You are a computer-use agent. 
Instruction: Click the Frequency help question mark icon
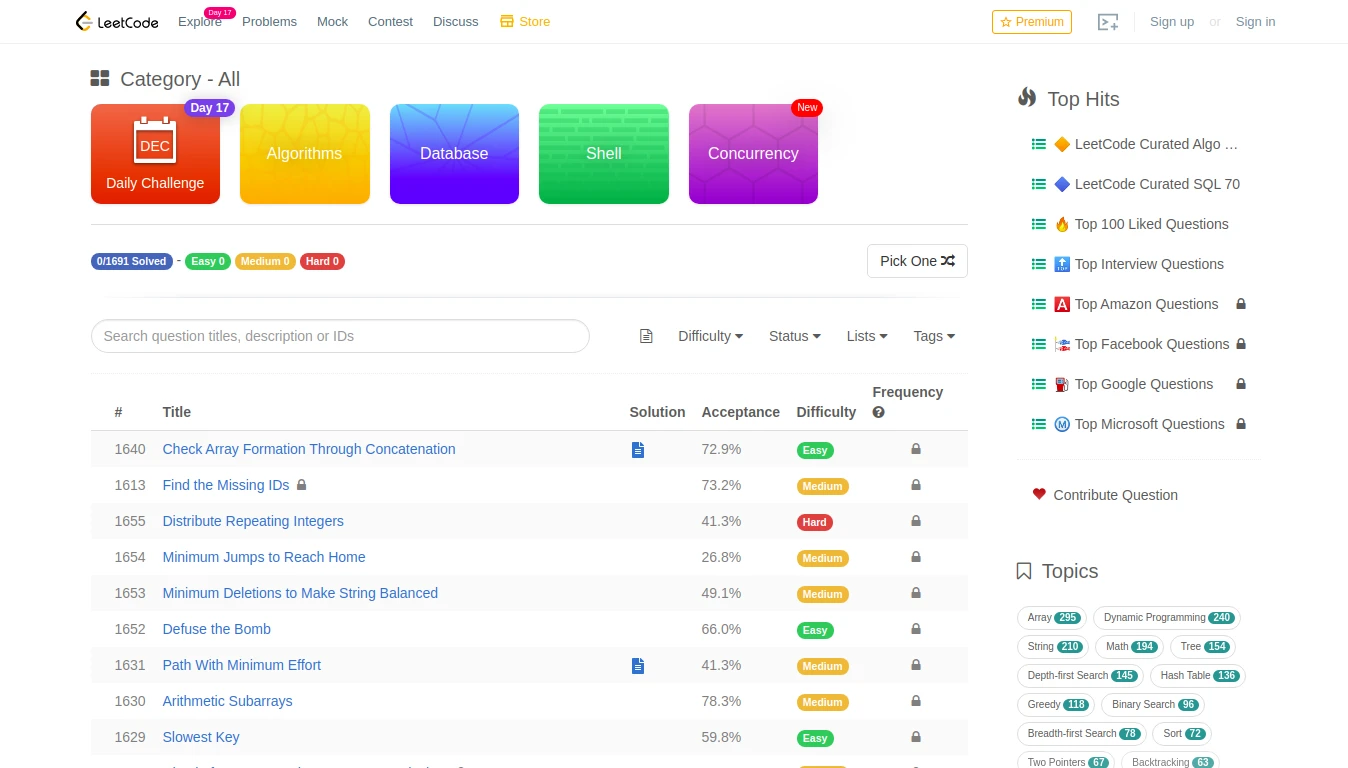point(878,412)
